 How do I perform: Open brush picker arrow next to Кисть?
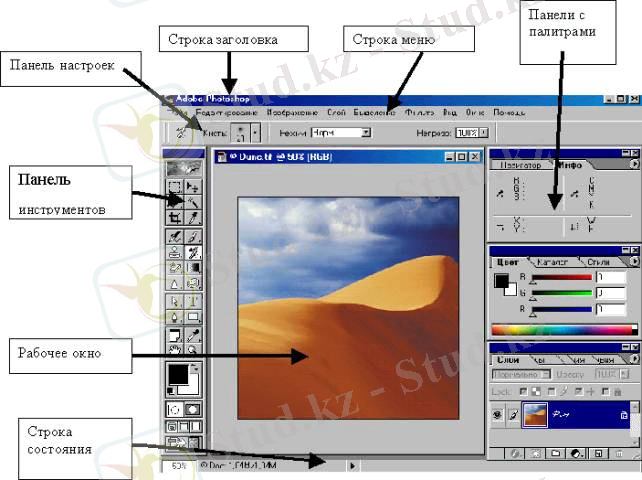[255, 133]
